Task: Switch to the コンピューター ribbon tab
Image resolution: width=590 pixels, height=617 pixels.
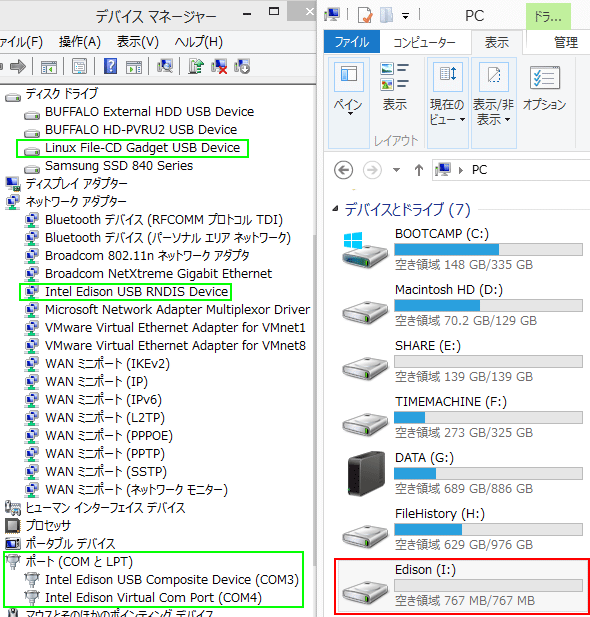Action: pos(424,42)
